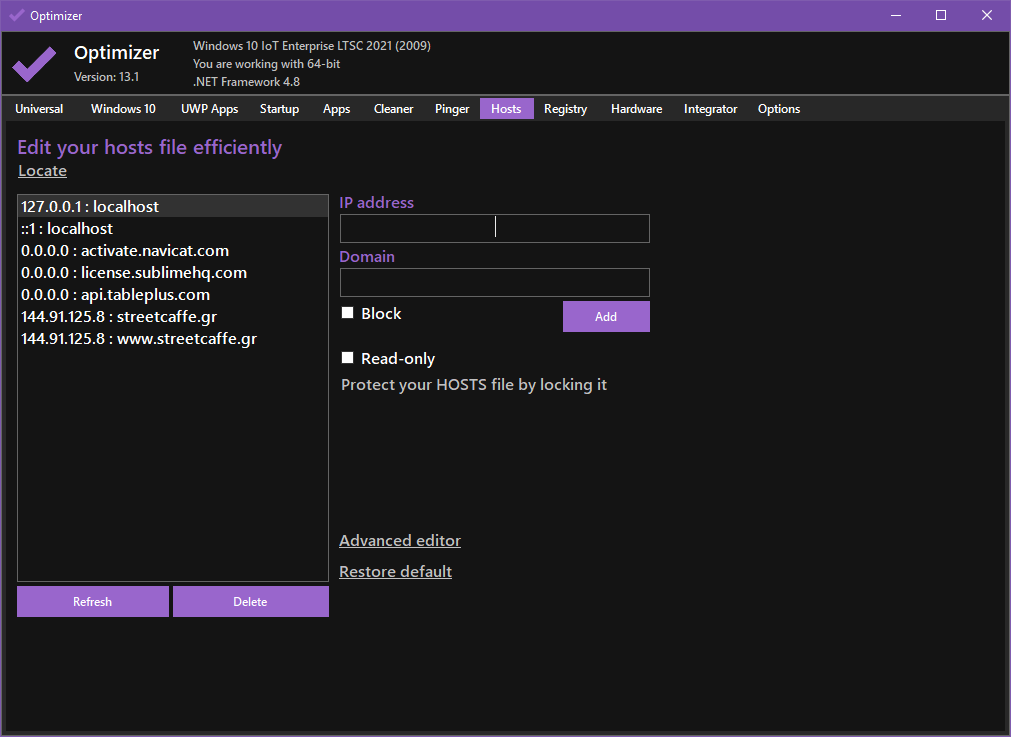Switch to the Universal tab
The height and width of the screenshot is (737, 1011).
click(x=39, y=109)
